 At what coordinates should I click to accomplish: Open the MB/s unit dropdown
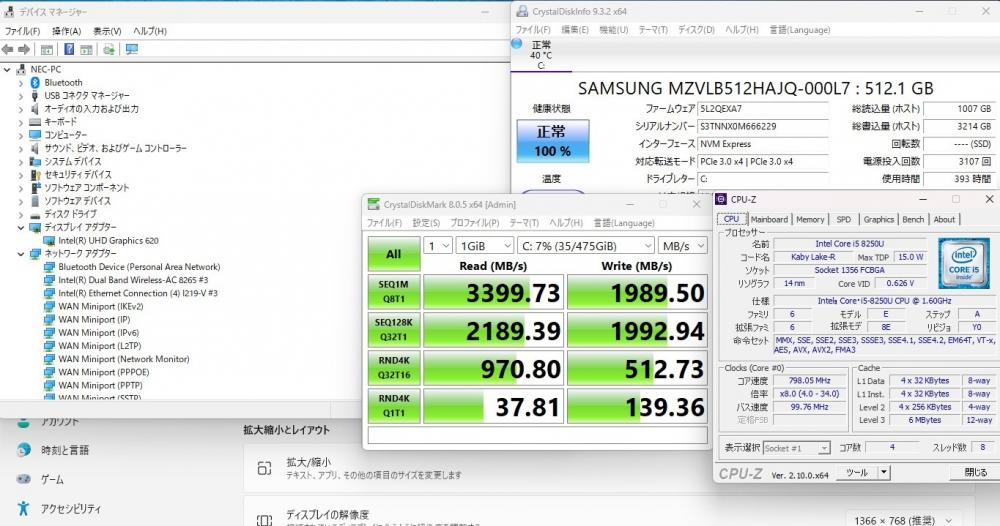click(x=683, y=245)
